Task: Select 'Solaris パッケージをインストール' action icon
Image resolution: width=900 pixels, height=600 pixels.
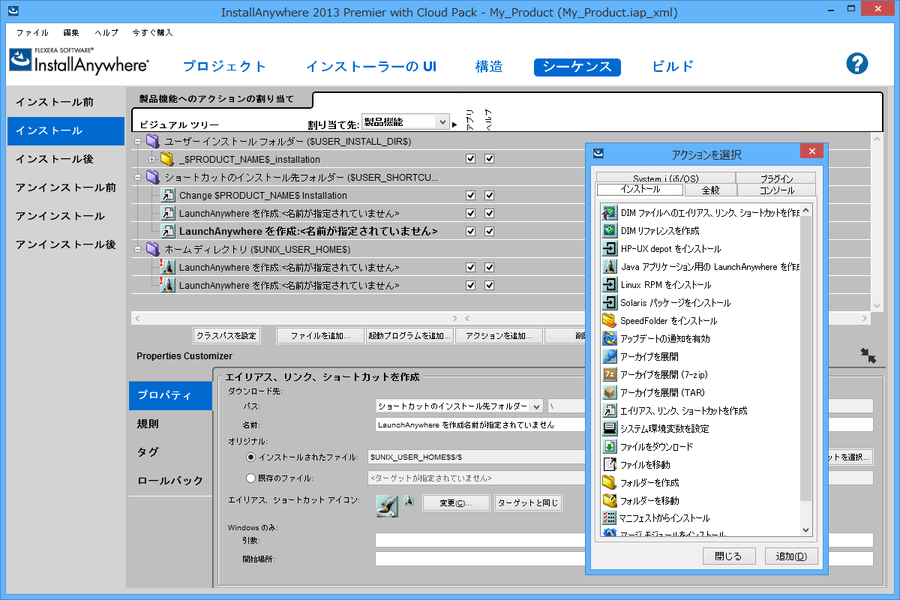Action: [609, 303]
